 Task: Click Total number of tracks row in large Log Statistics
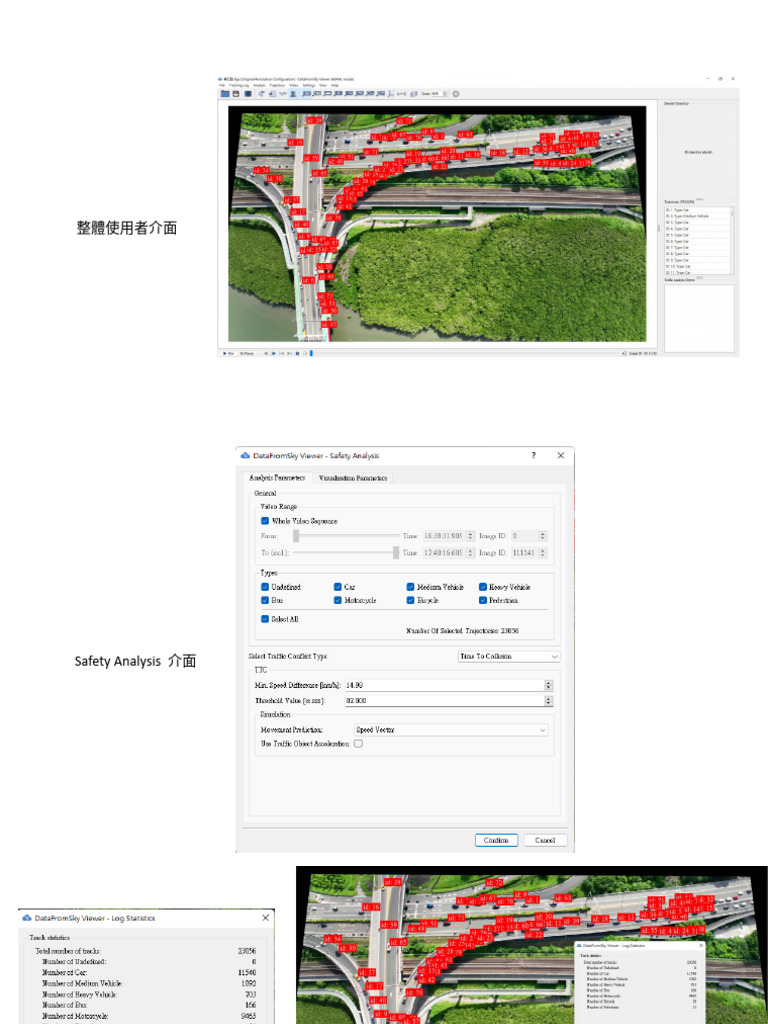tap(146, 951)
